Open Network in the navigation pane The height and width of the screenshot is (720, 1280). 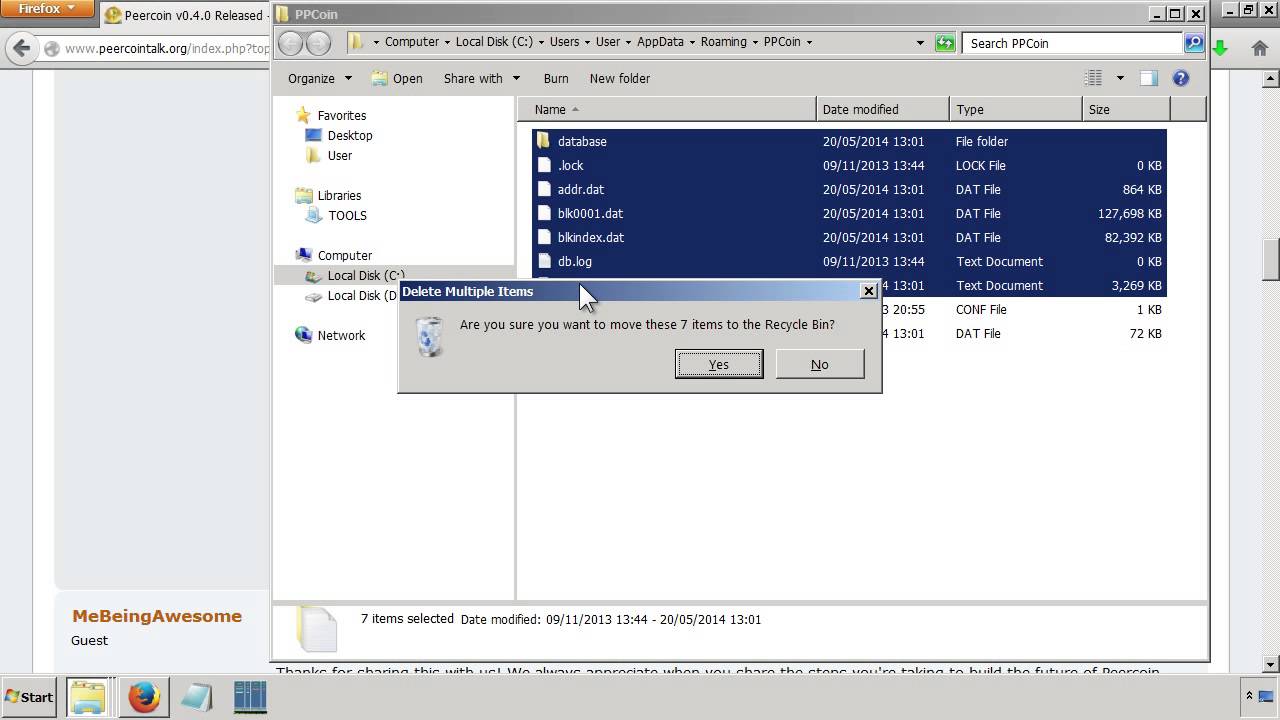[341, 335]
